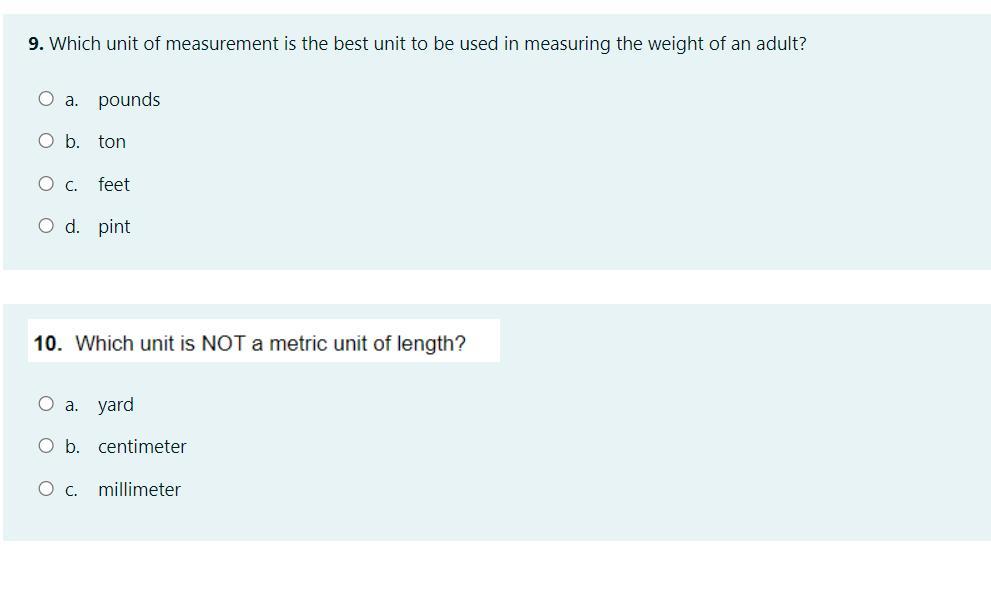Image resolution: width=991 pixels, height=600 pixels.
Task: Choose the centimeter radio button
Action: click(x=46, y=446)
